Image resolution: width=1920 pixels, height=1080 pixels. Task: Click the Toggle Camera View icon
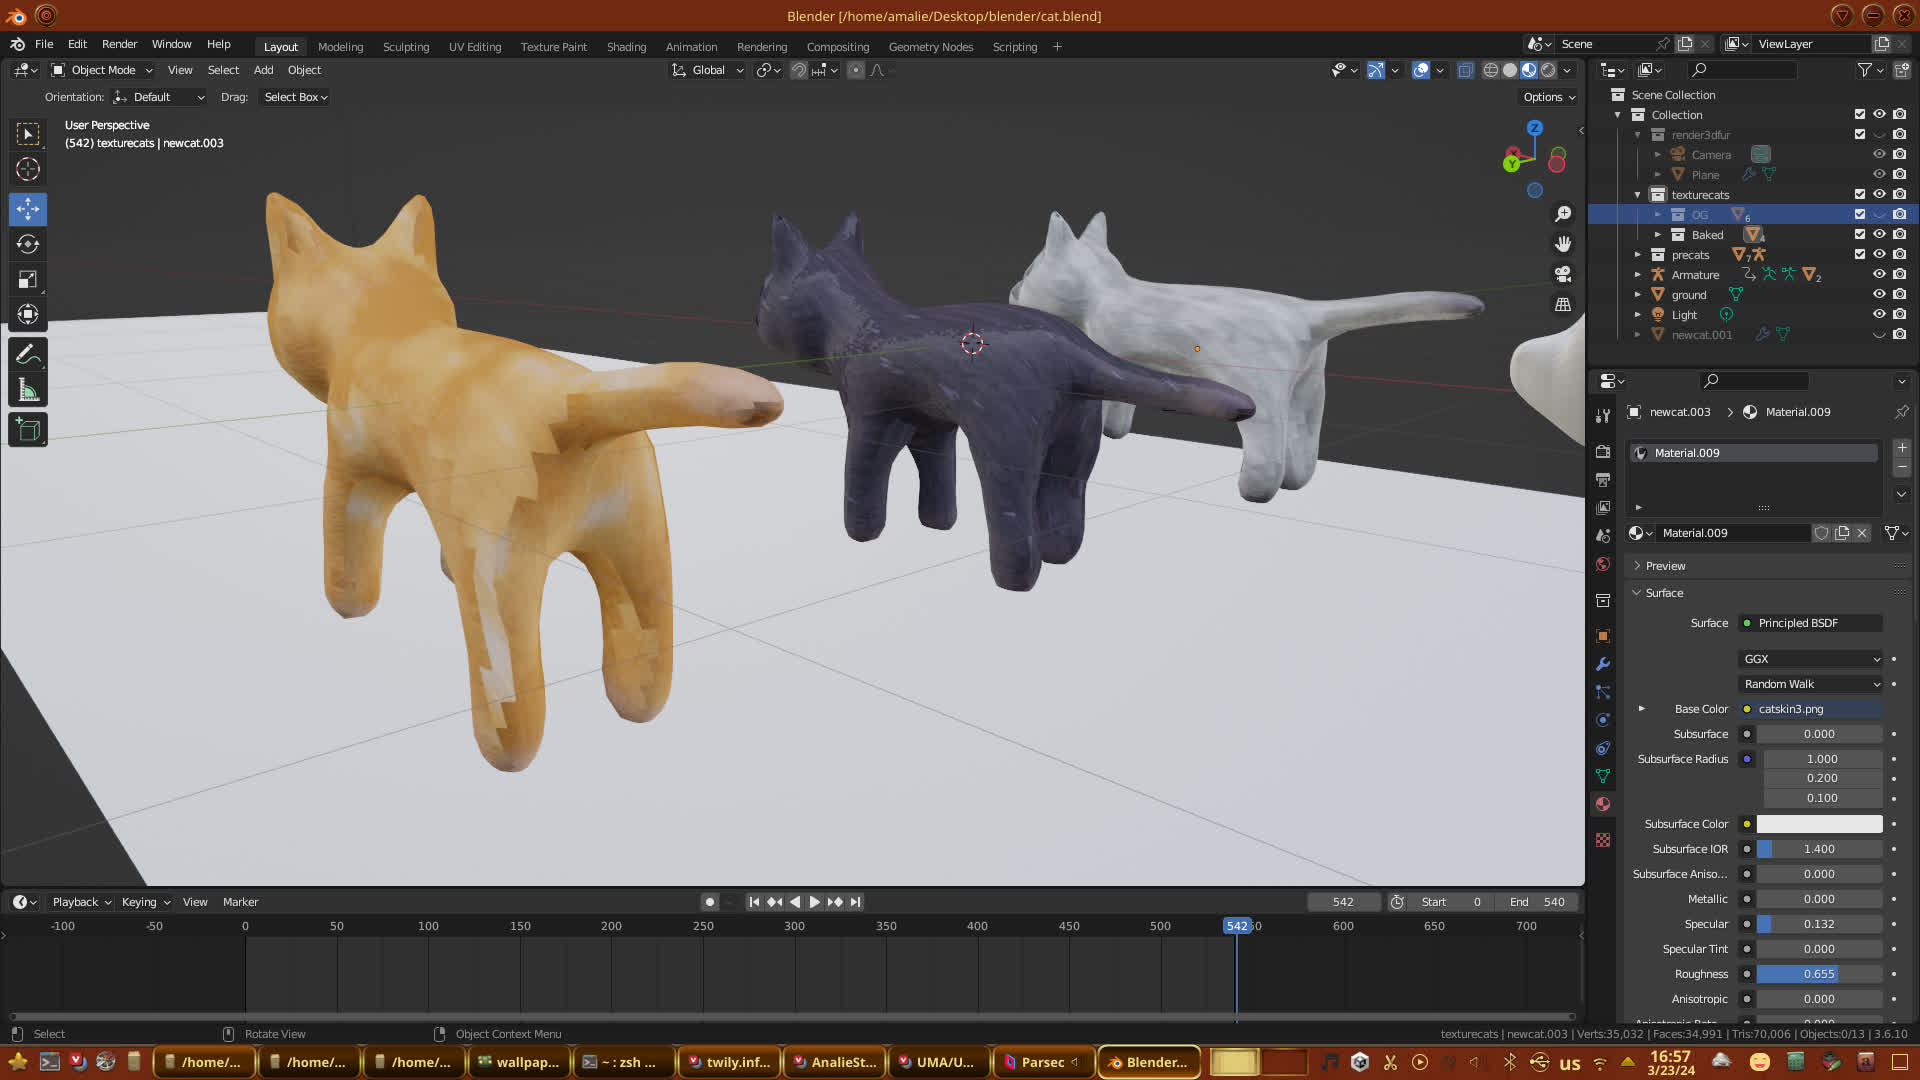[x=1563, y=274]
